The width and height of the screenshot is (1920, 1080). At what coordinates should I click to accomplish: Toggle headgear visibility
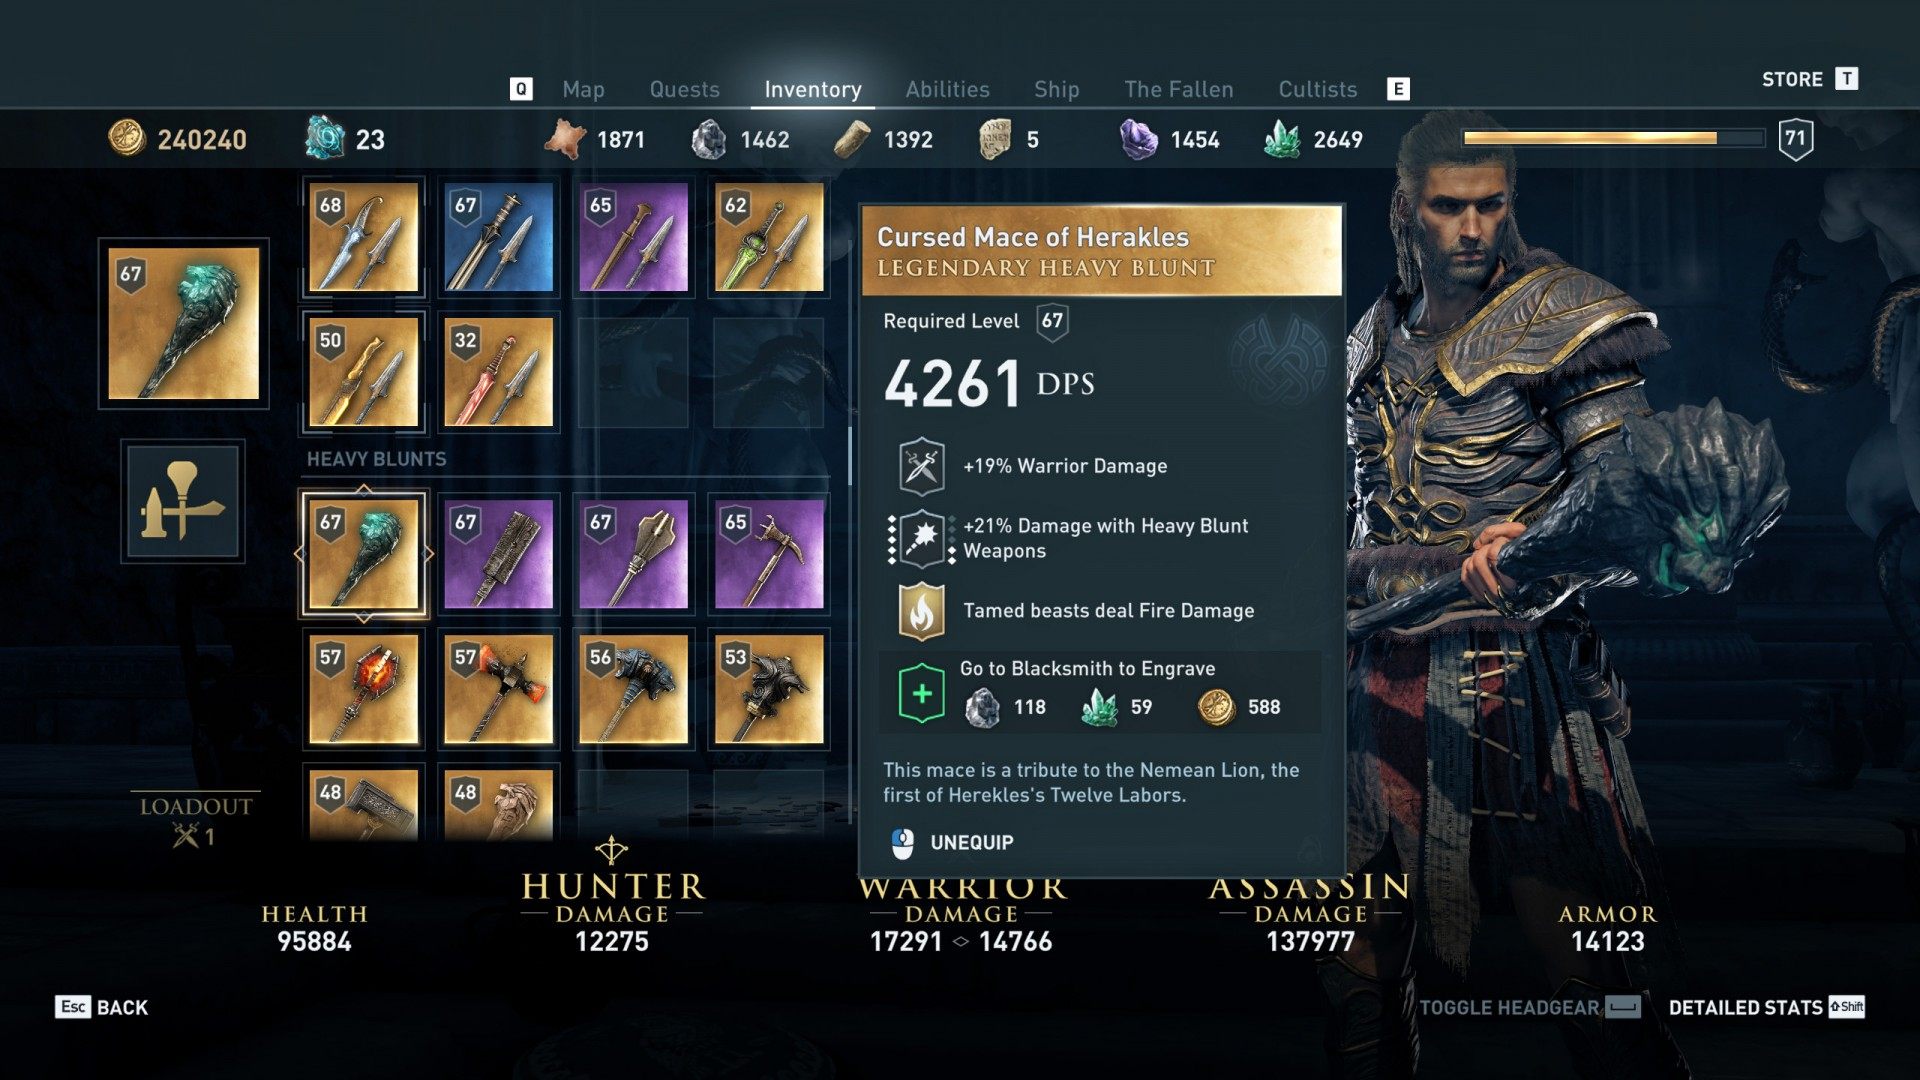point(1530,1007)
